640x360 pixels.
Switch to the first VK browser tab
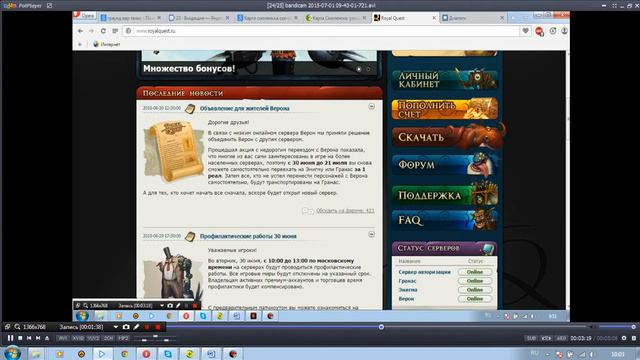(x=131, y=18)
